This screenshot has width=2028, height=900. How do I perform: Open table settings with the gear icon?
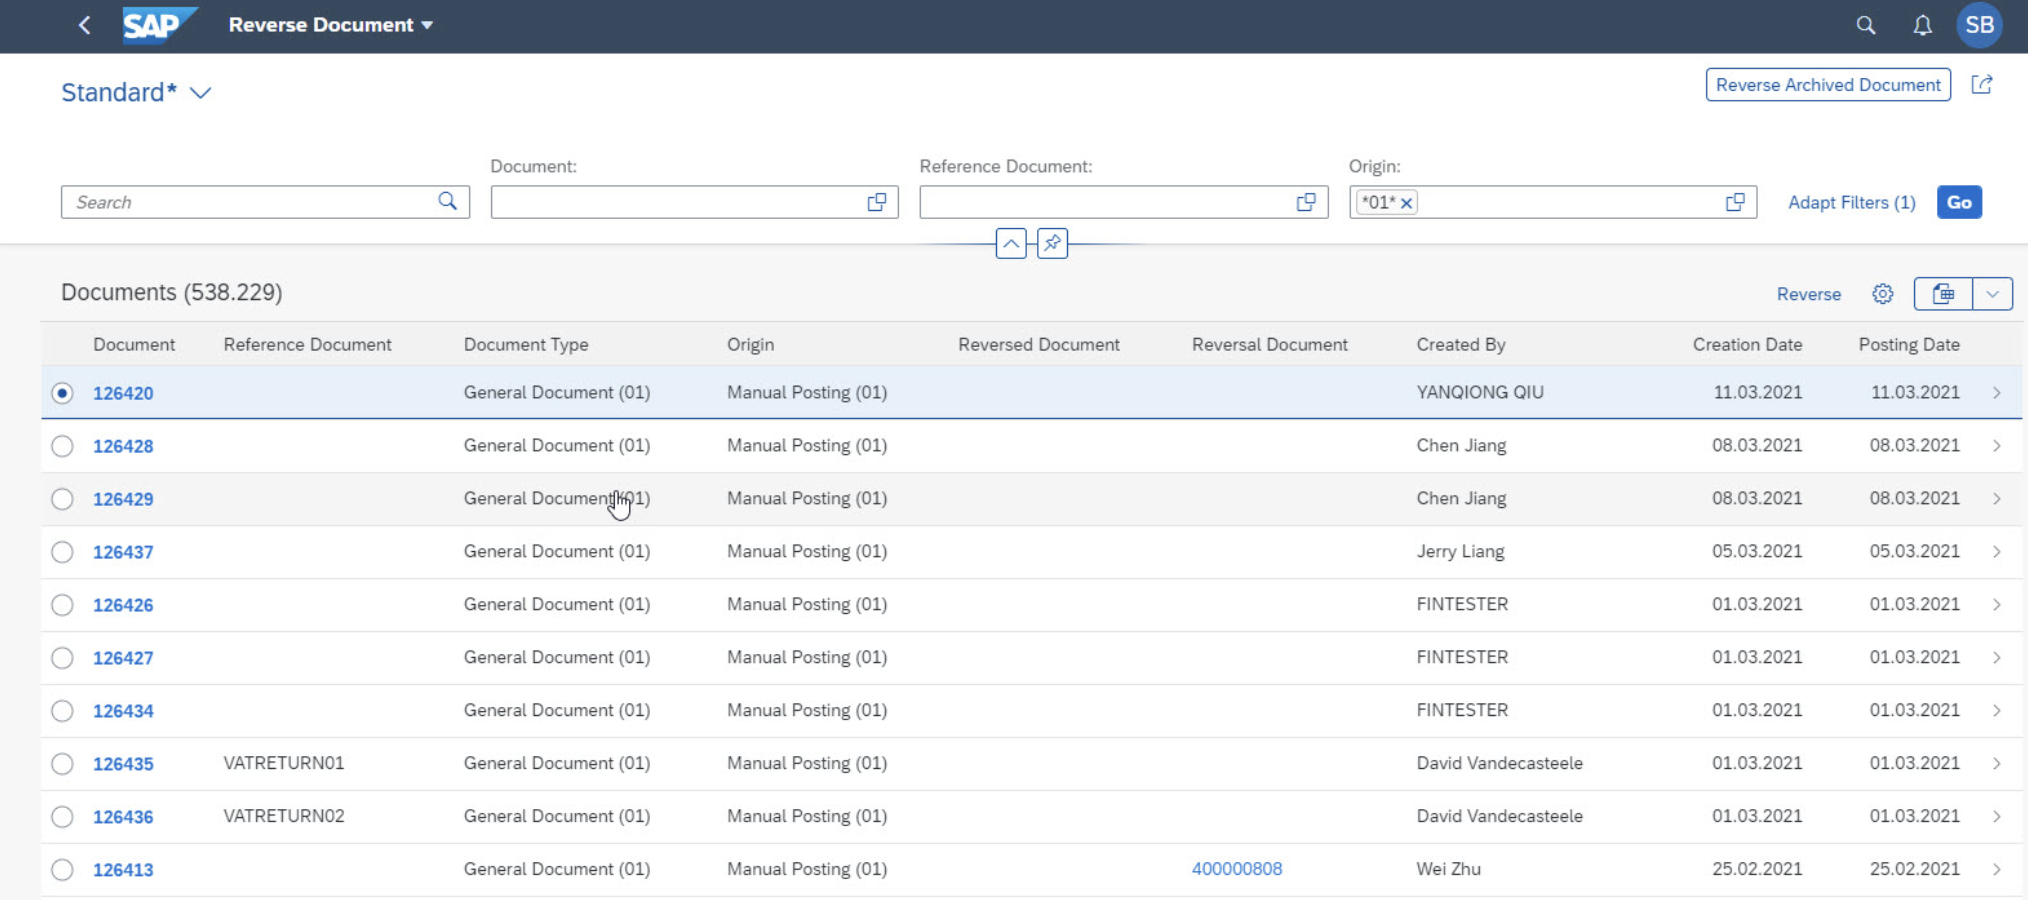1883,294
